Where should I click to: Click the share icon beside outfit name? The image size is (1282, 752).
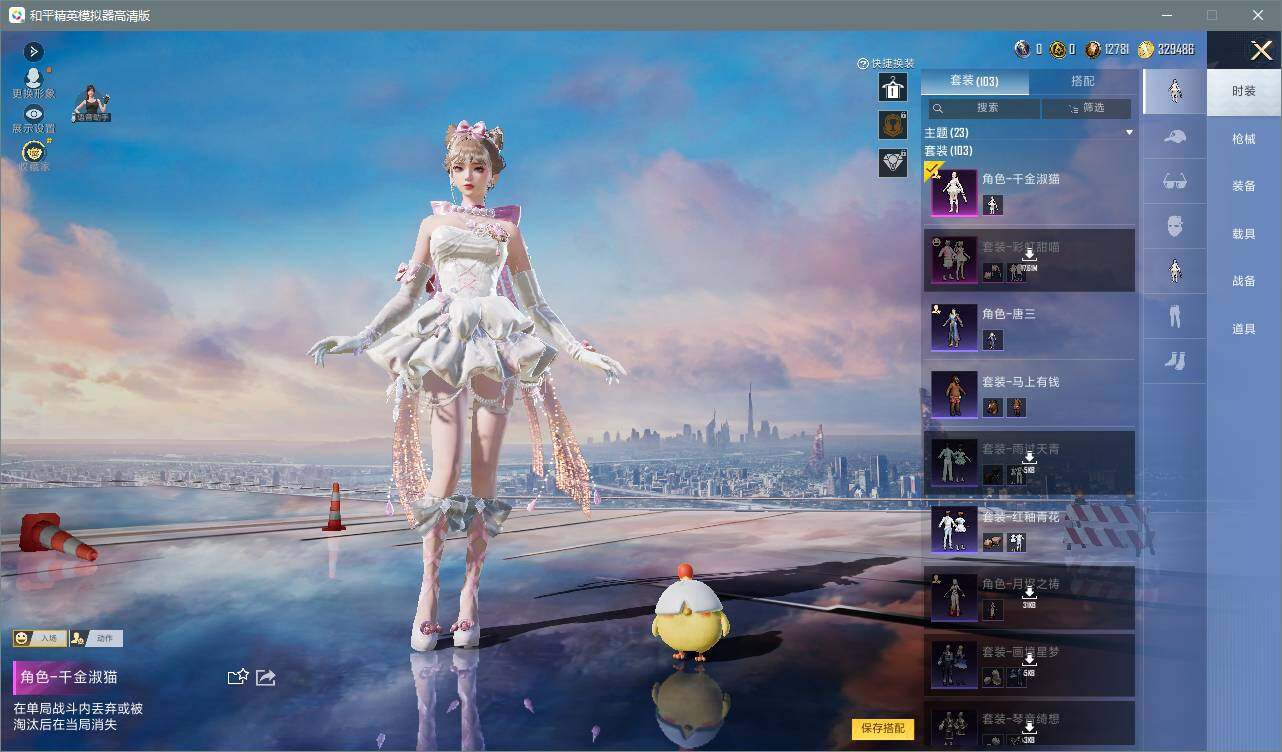[266, 677]
